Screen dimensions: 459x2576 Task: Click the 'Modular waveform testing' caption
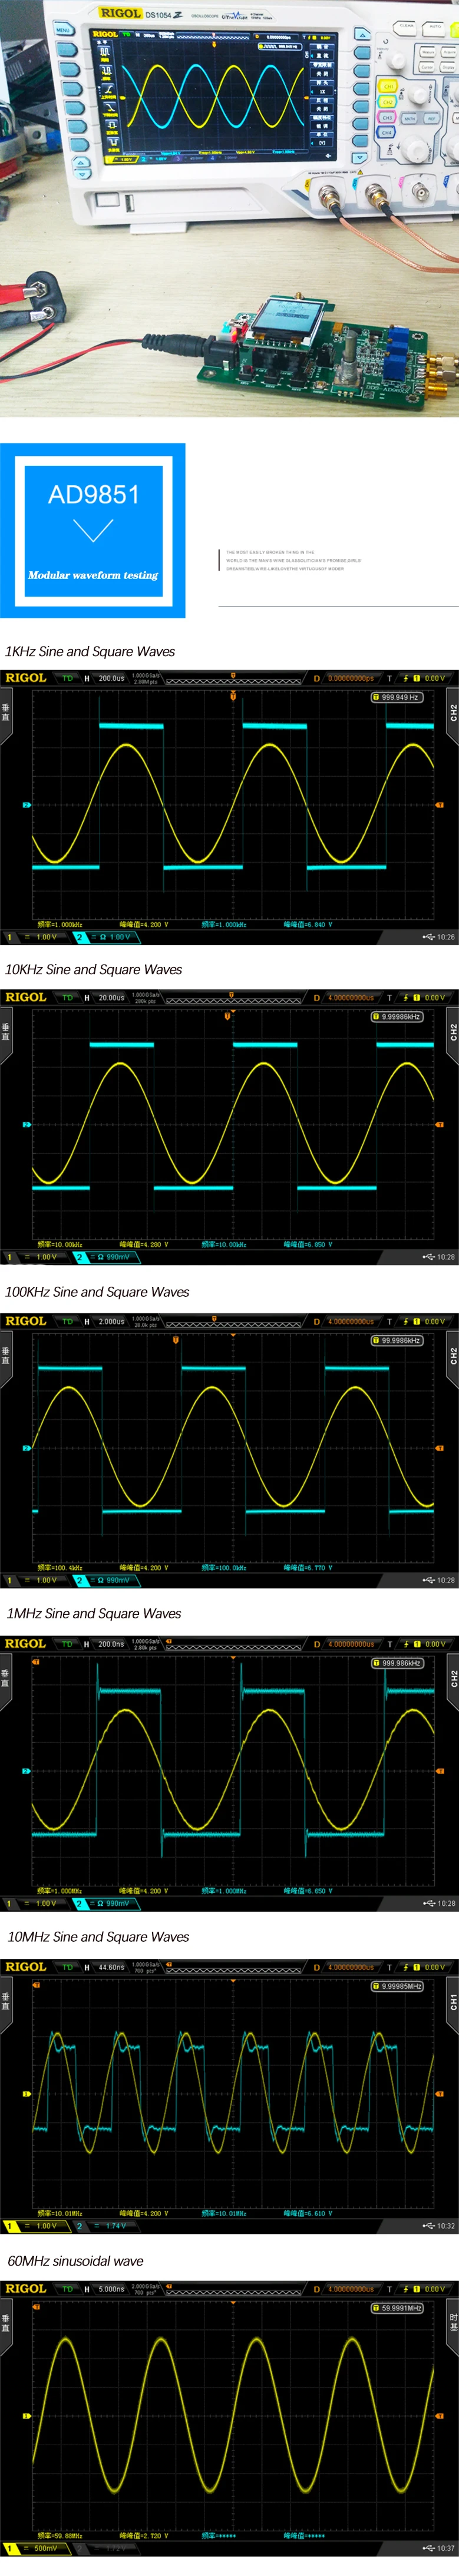coord(93,575)
